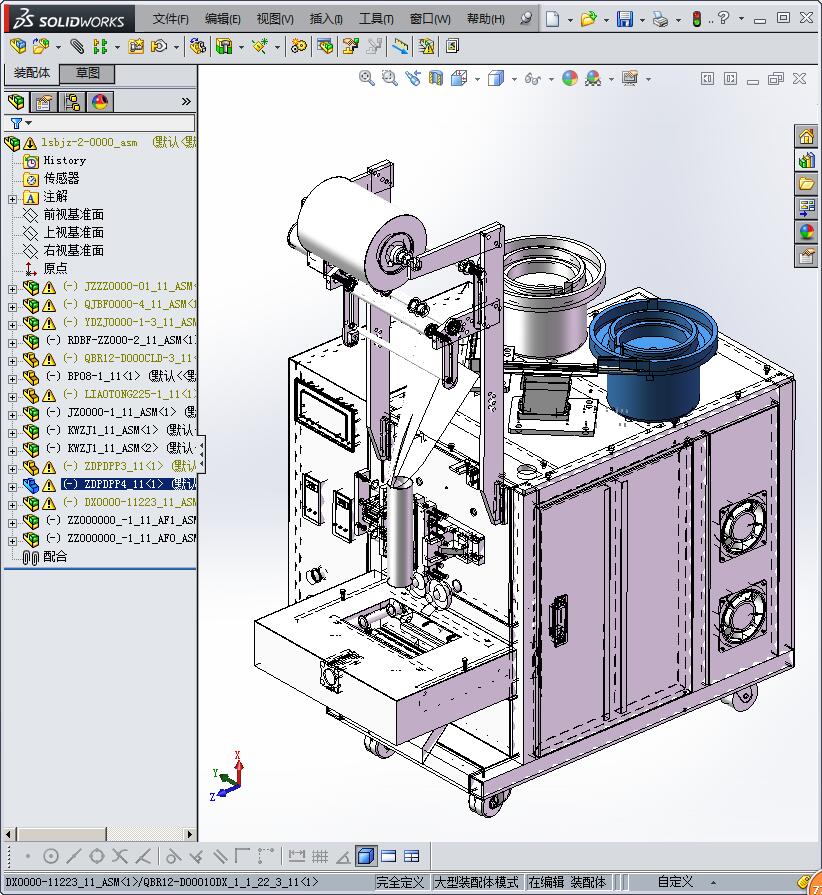Open the DisplayManager color ball tab
The width and height of the screenshot is (822, 895).
click(x=100, y=102)
